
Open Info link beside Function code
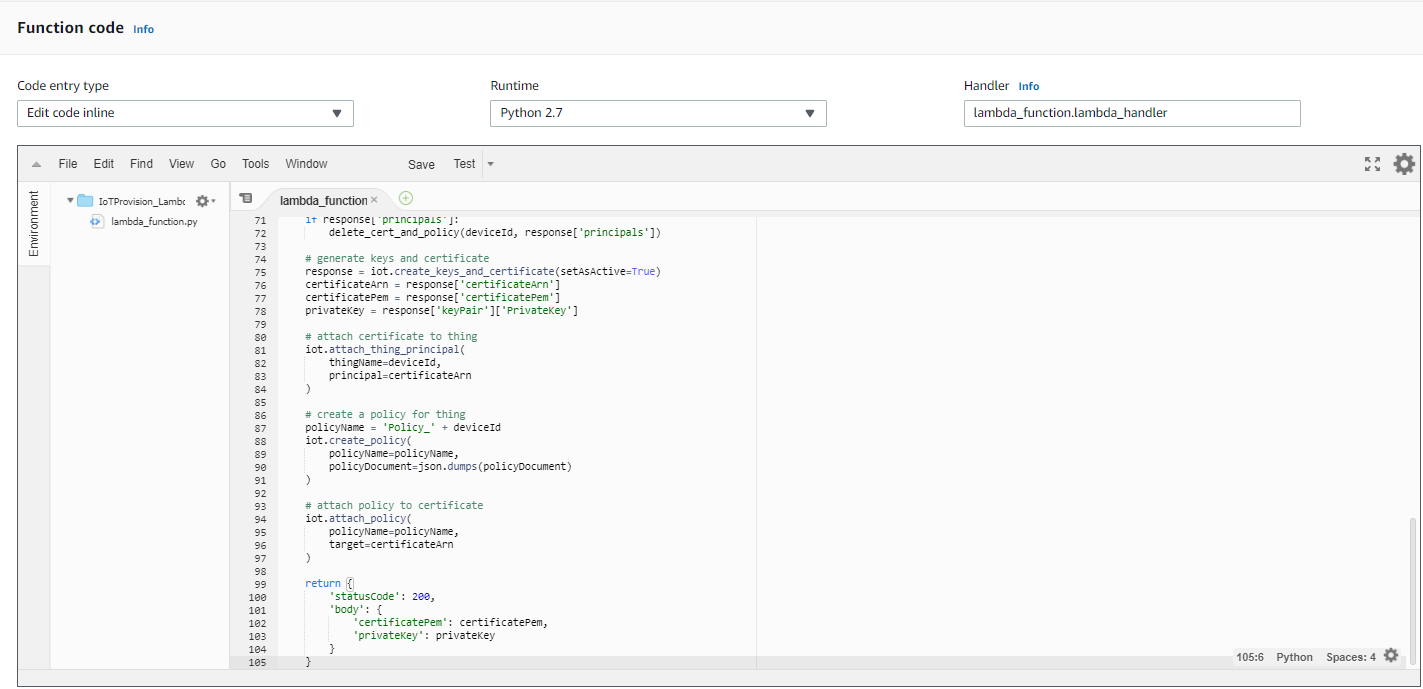(144, 30)
